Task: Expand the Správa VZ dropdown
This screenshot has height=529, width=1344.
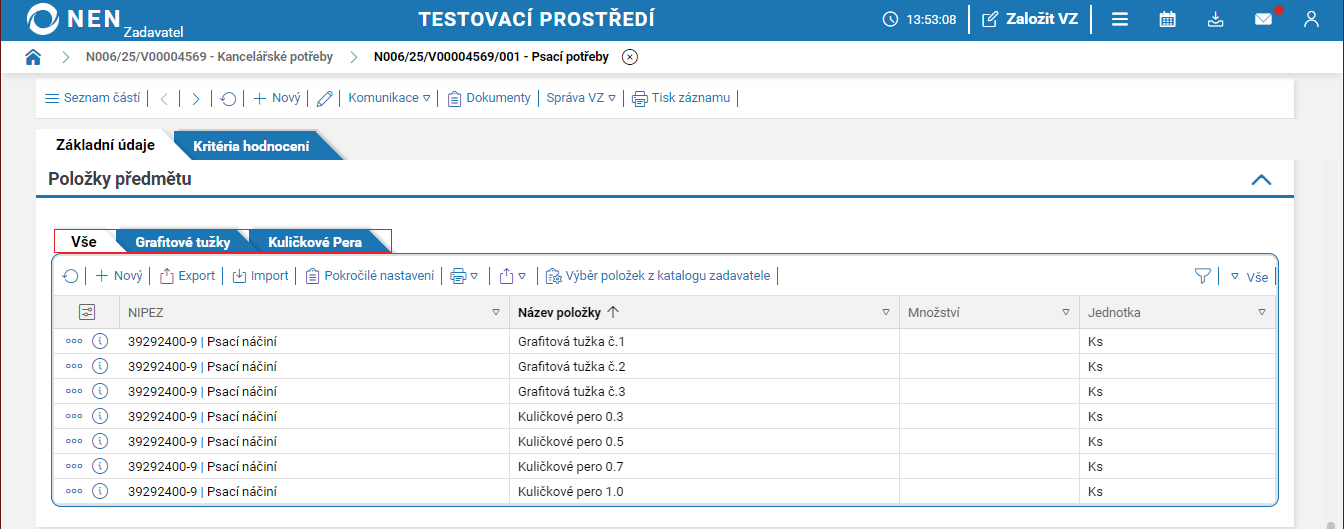Action: [581, 98]
